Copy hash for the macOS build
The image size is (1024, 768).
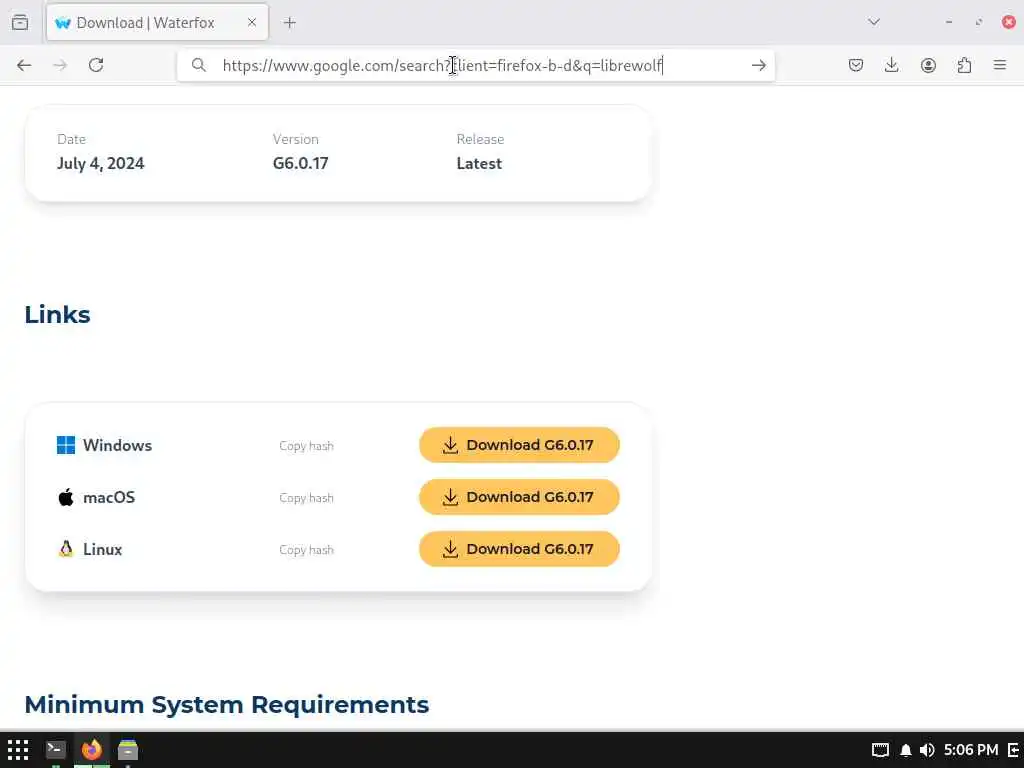306,498
